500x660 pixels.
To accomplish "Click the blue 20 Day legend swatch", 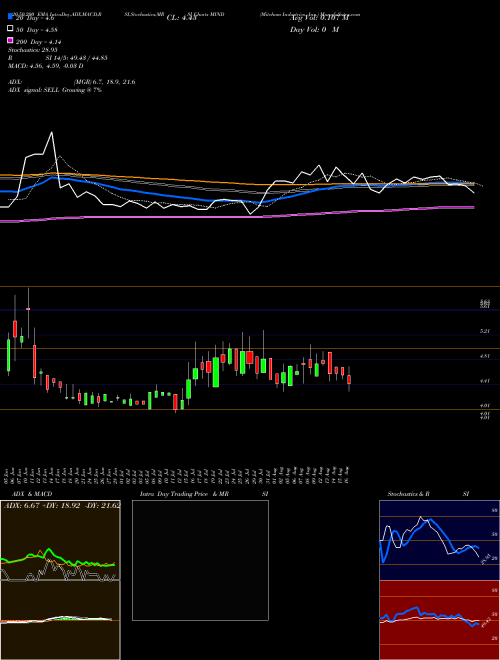I will pos(10,17).
